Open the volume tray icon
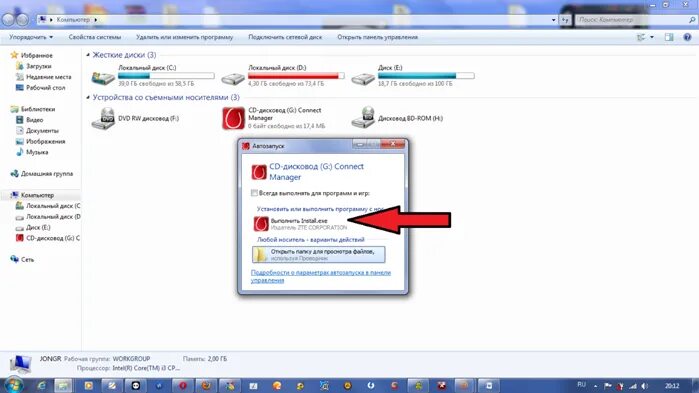 [x=645, y=386]
